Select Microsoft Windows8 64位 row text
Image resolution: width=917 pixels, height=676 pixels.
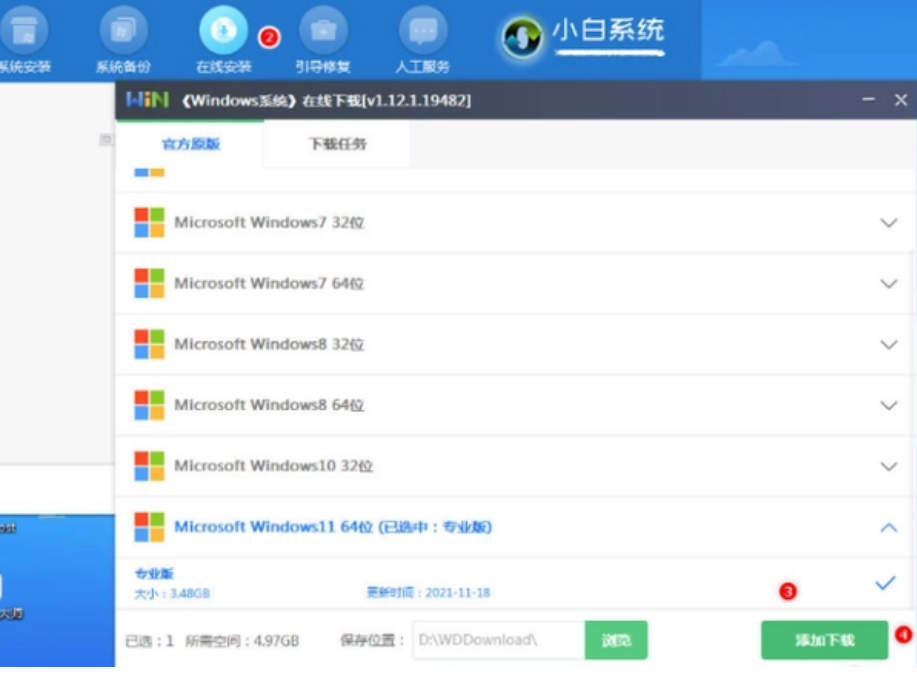pos(269,405)
